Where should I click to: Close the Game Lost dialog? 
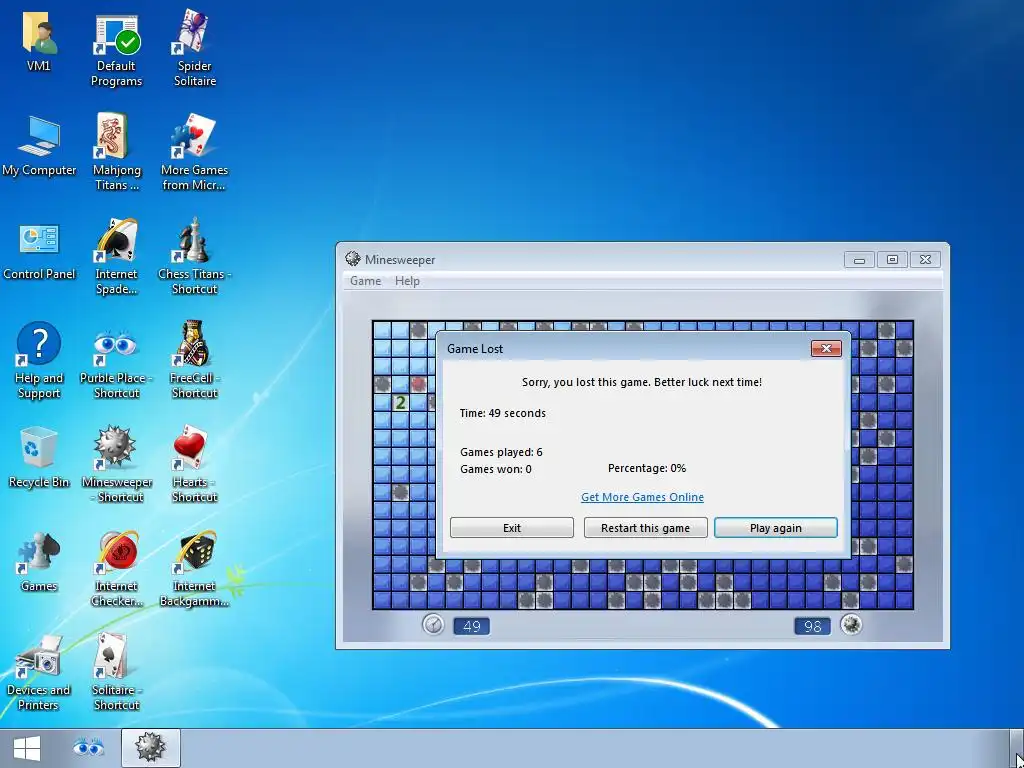(x=826, y=349)
